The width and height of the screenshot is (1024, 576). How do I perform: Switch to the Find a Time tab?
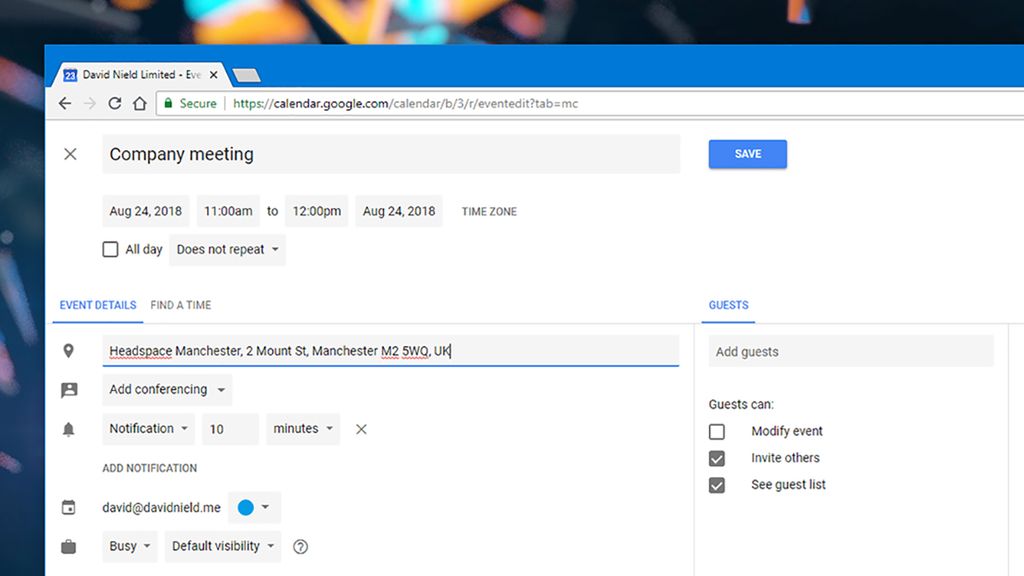coord(180,305)
